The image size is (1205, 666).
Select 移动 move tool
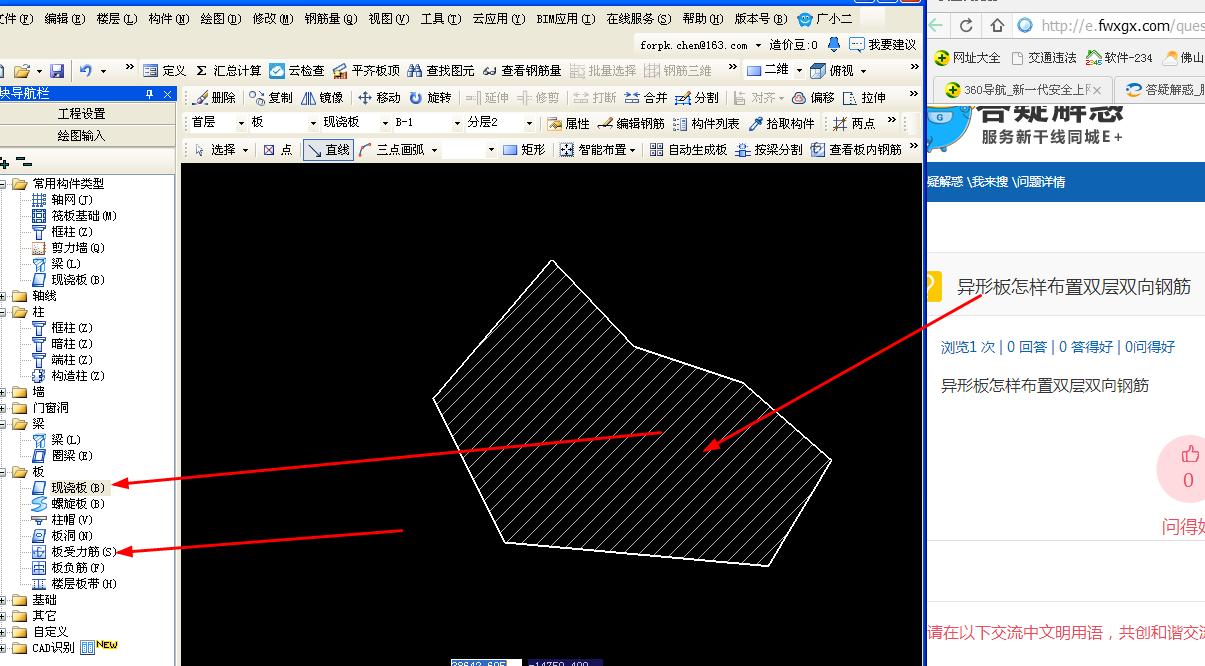pyautogui.click(x=379, y=98)
